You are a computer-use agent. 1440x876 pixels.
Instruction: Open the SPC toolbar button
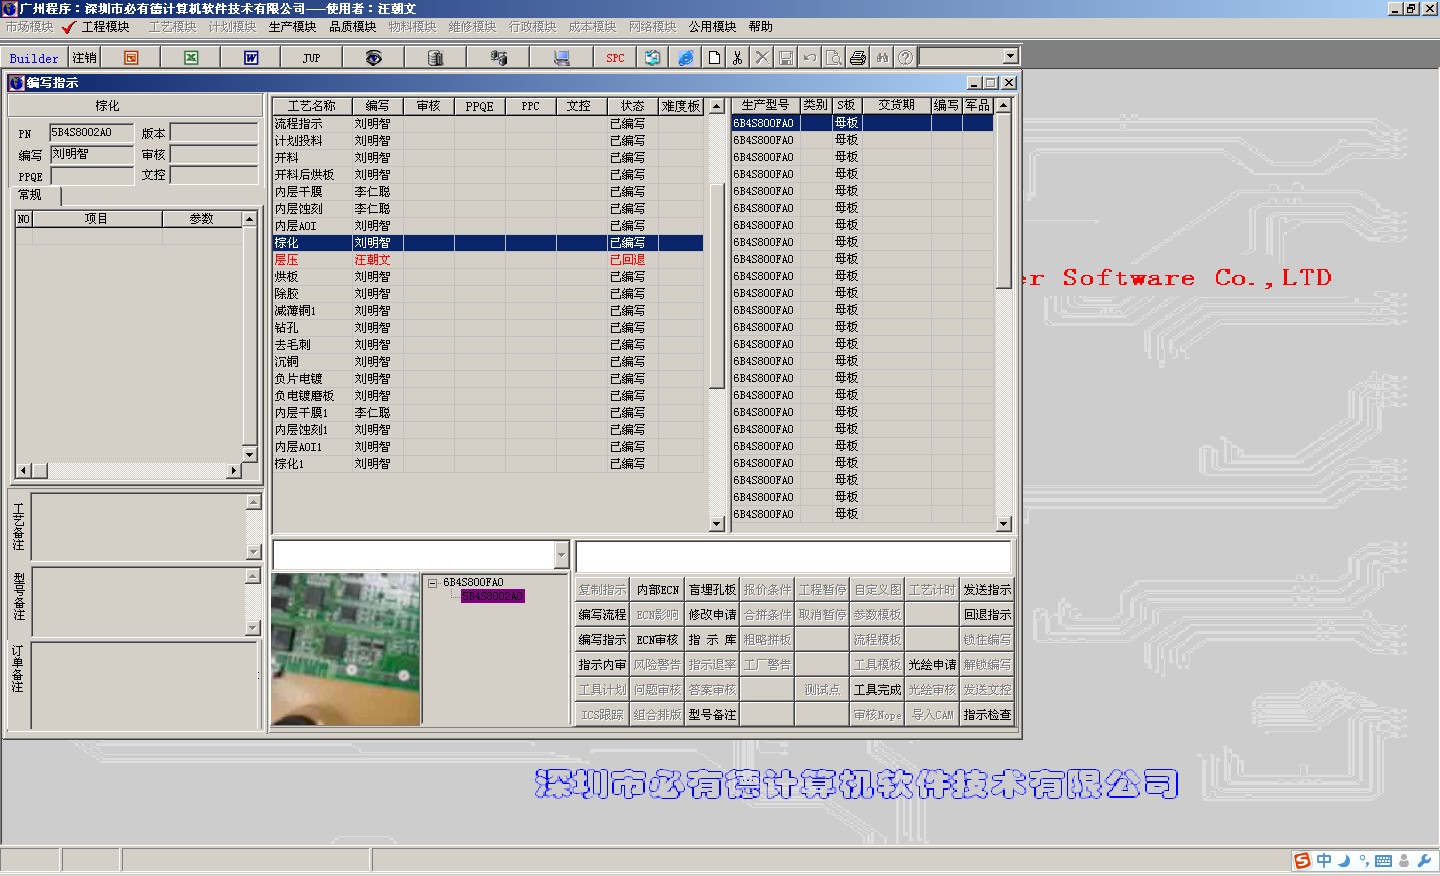point(615,58)
